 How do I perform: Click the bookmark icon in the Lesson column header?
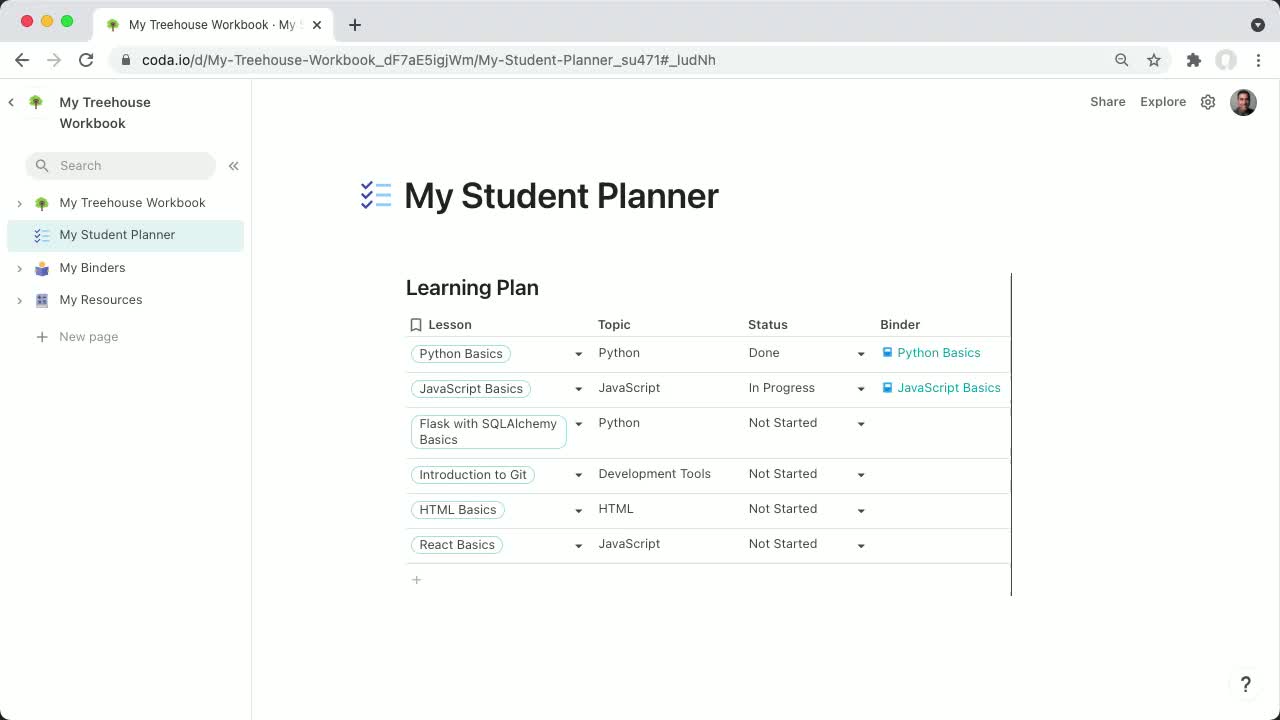tap(415, 324)
